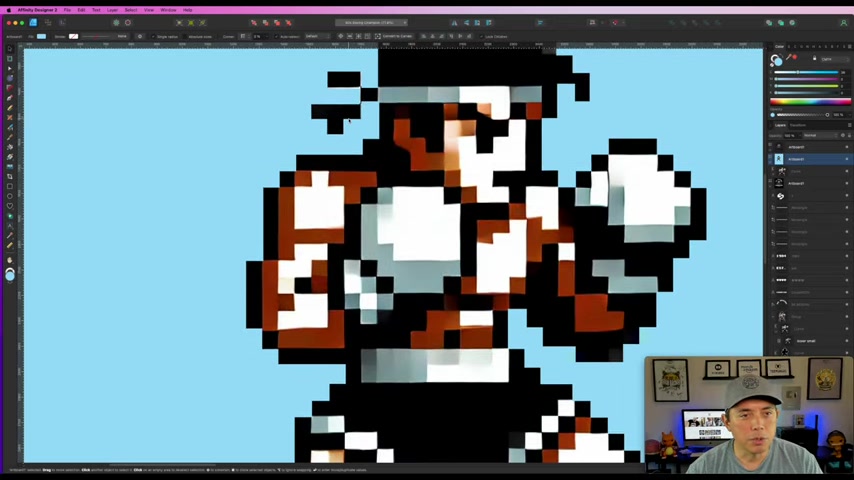The height and width of the screenshot is (480, 854).
Task: Open the Window menu
Action: click(168, 10)
